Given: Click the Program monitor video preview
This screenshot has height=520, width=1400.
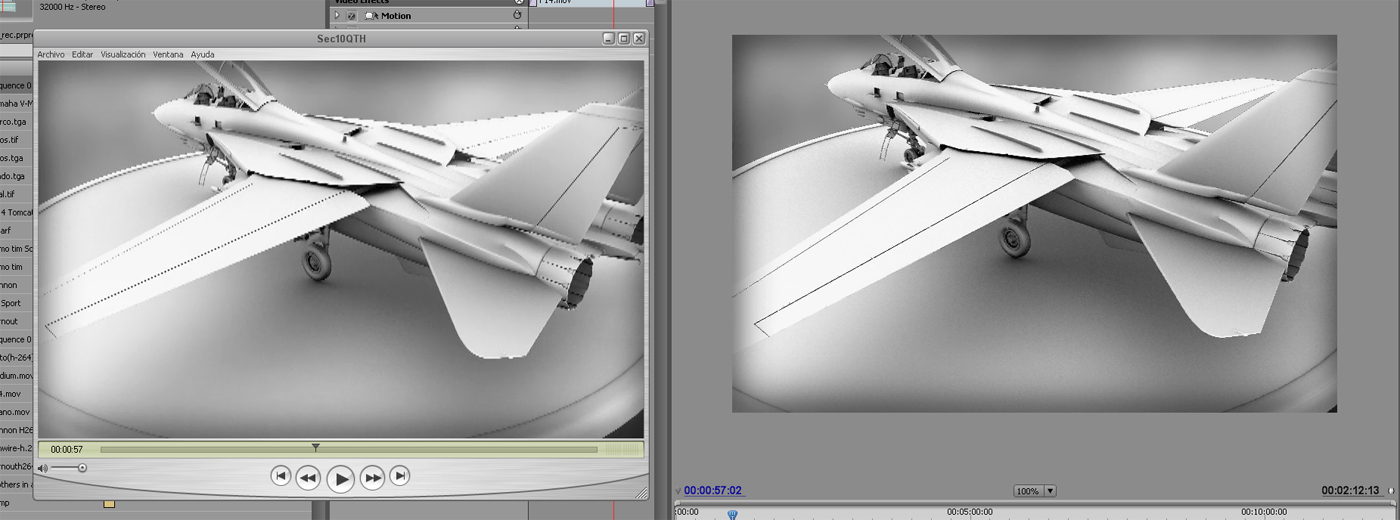Looking at the screenshot, I should (x=1035, y=223).
